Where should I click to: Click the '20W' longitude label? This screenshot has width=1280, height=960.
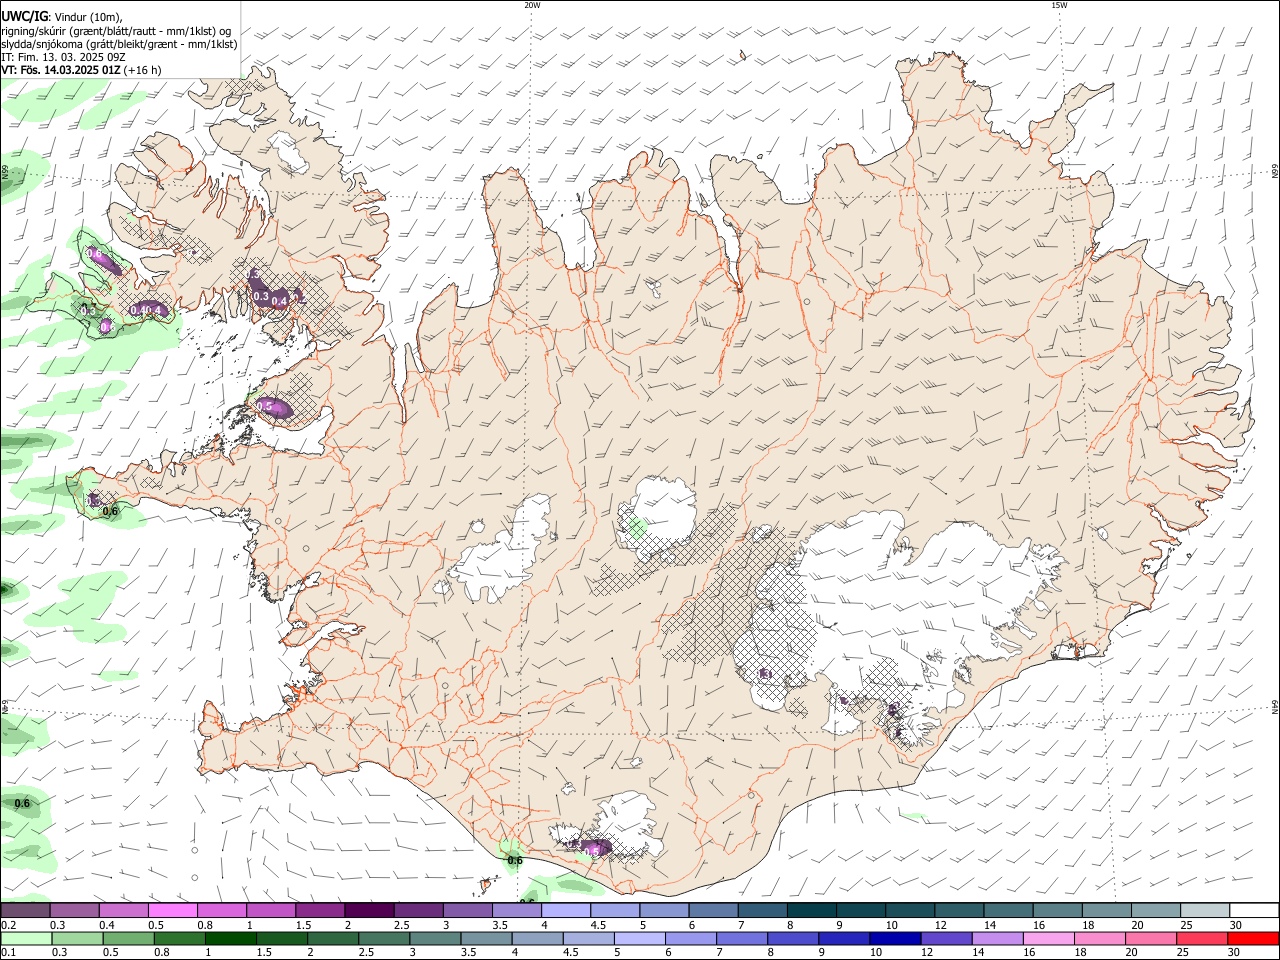pyautogui.click(x=532, y=5)
